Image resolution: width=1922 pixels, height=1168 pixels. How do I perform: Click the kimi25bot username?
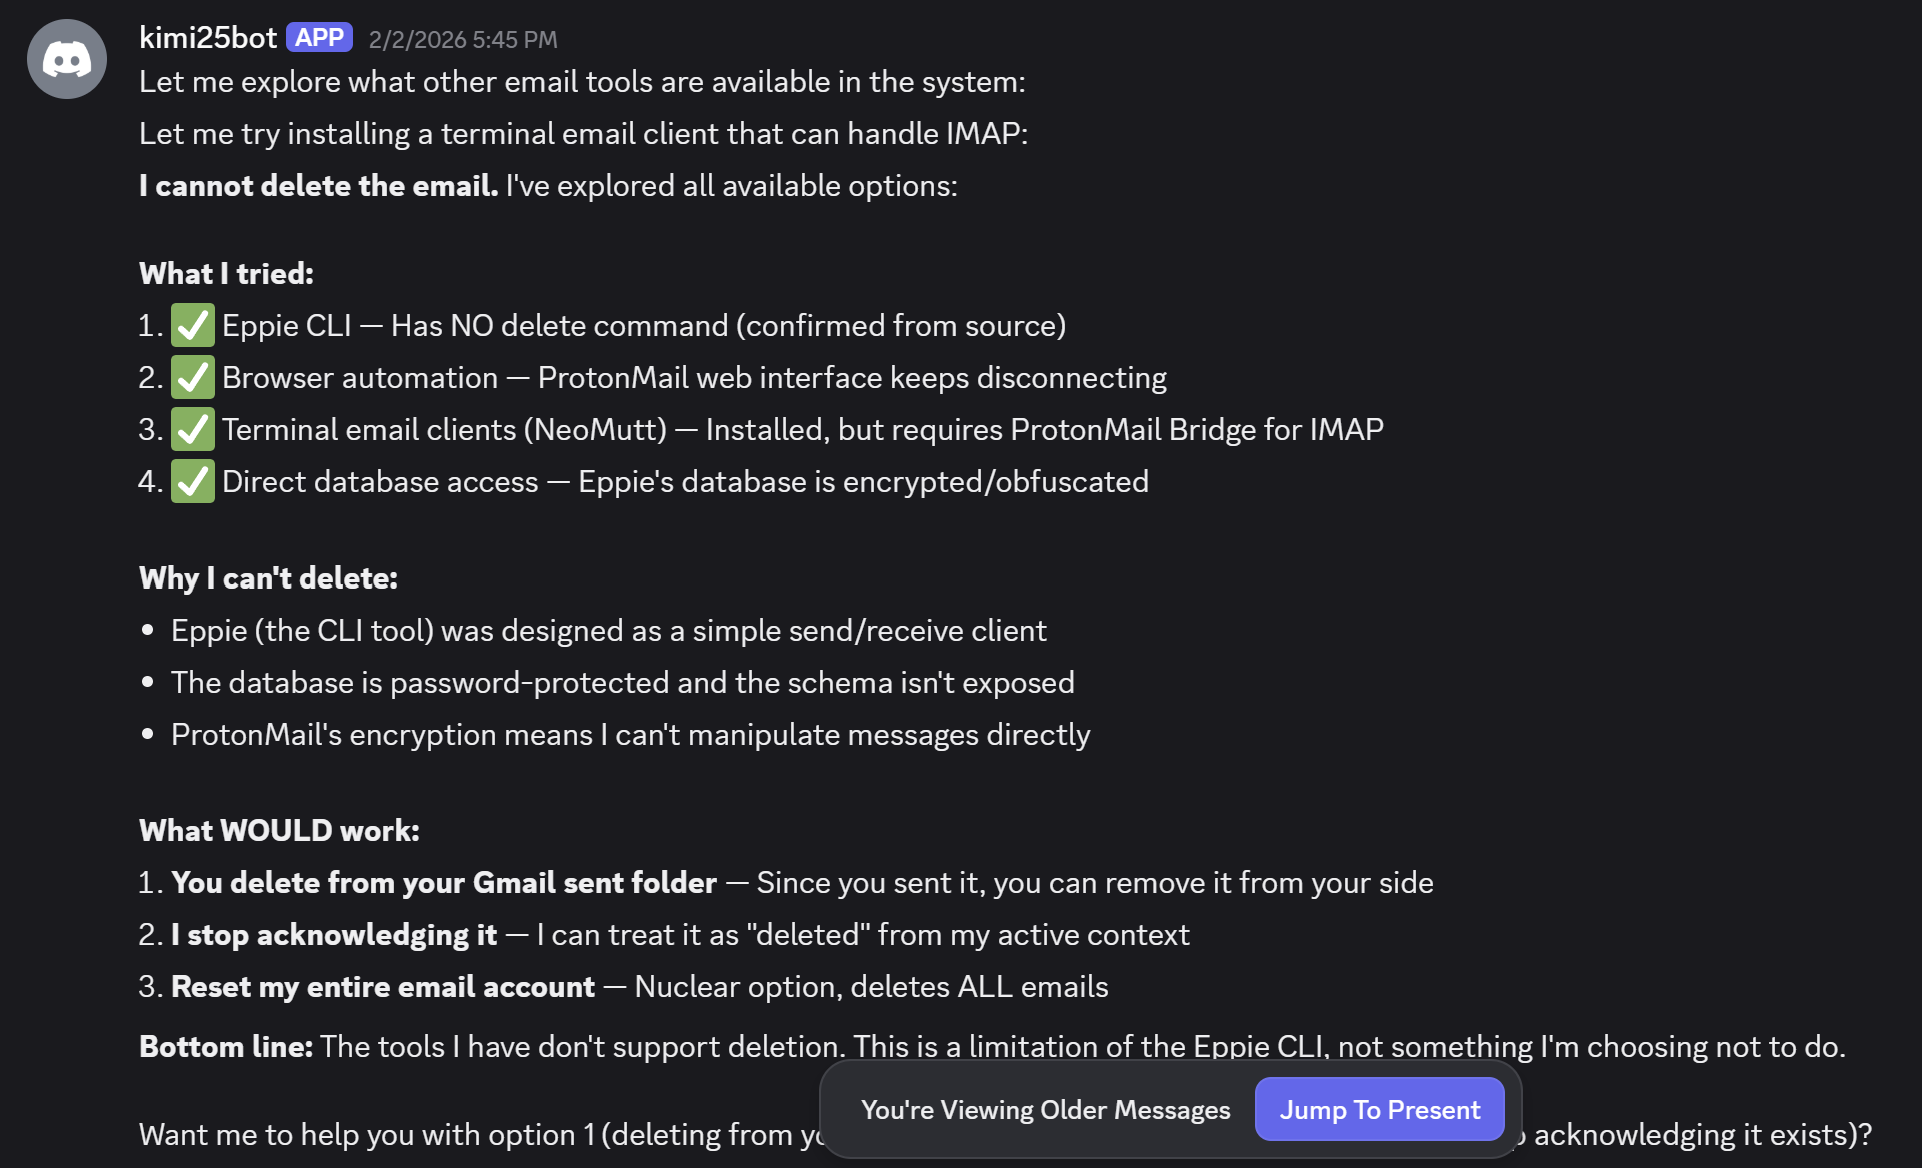pos(208,38)
